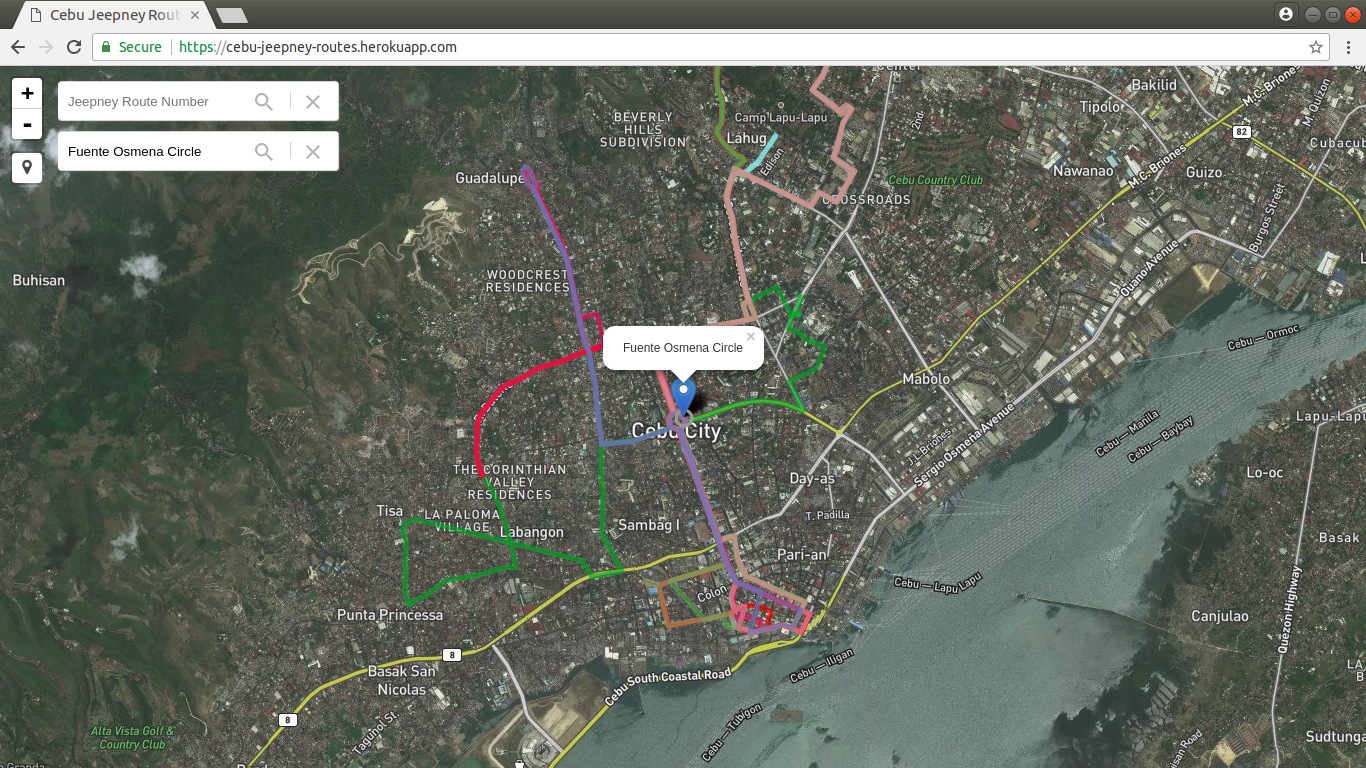The width and height of the screenshot is (1366, 768).
Task: Click search icon beside Fuente Osmena Circle
Action: point(264,151)
